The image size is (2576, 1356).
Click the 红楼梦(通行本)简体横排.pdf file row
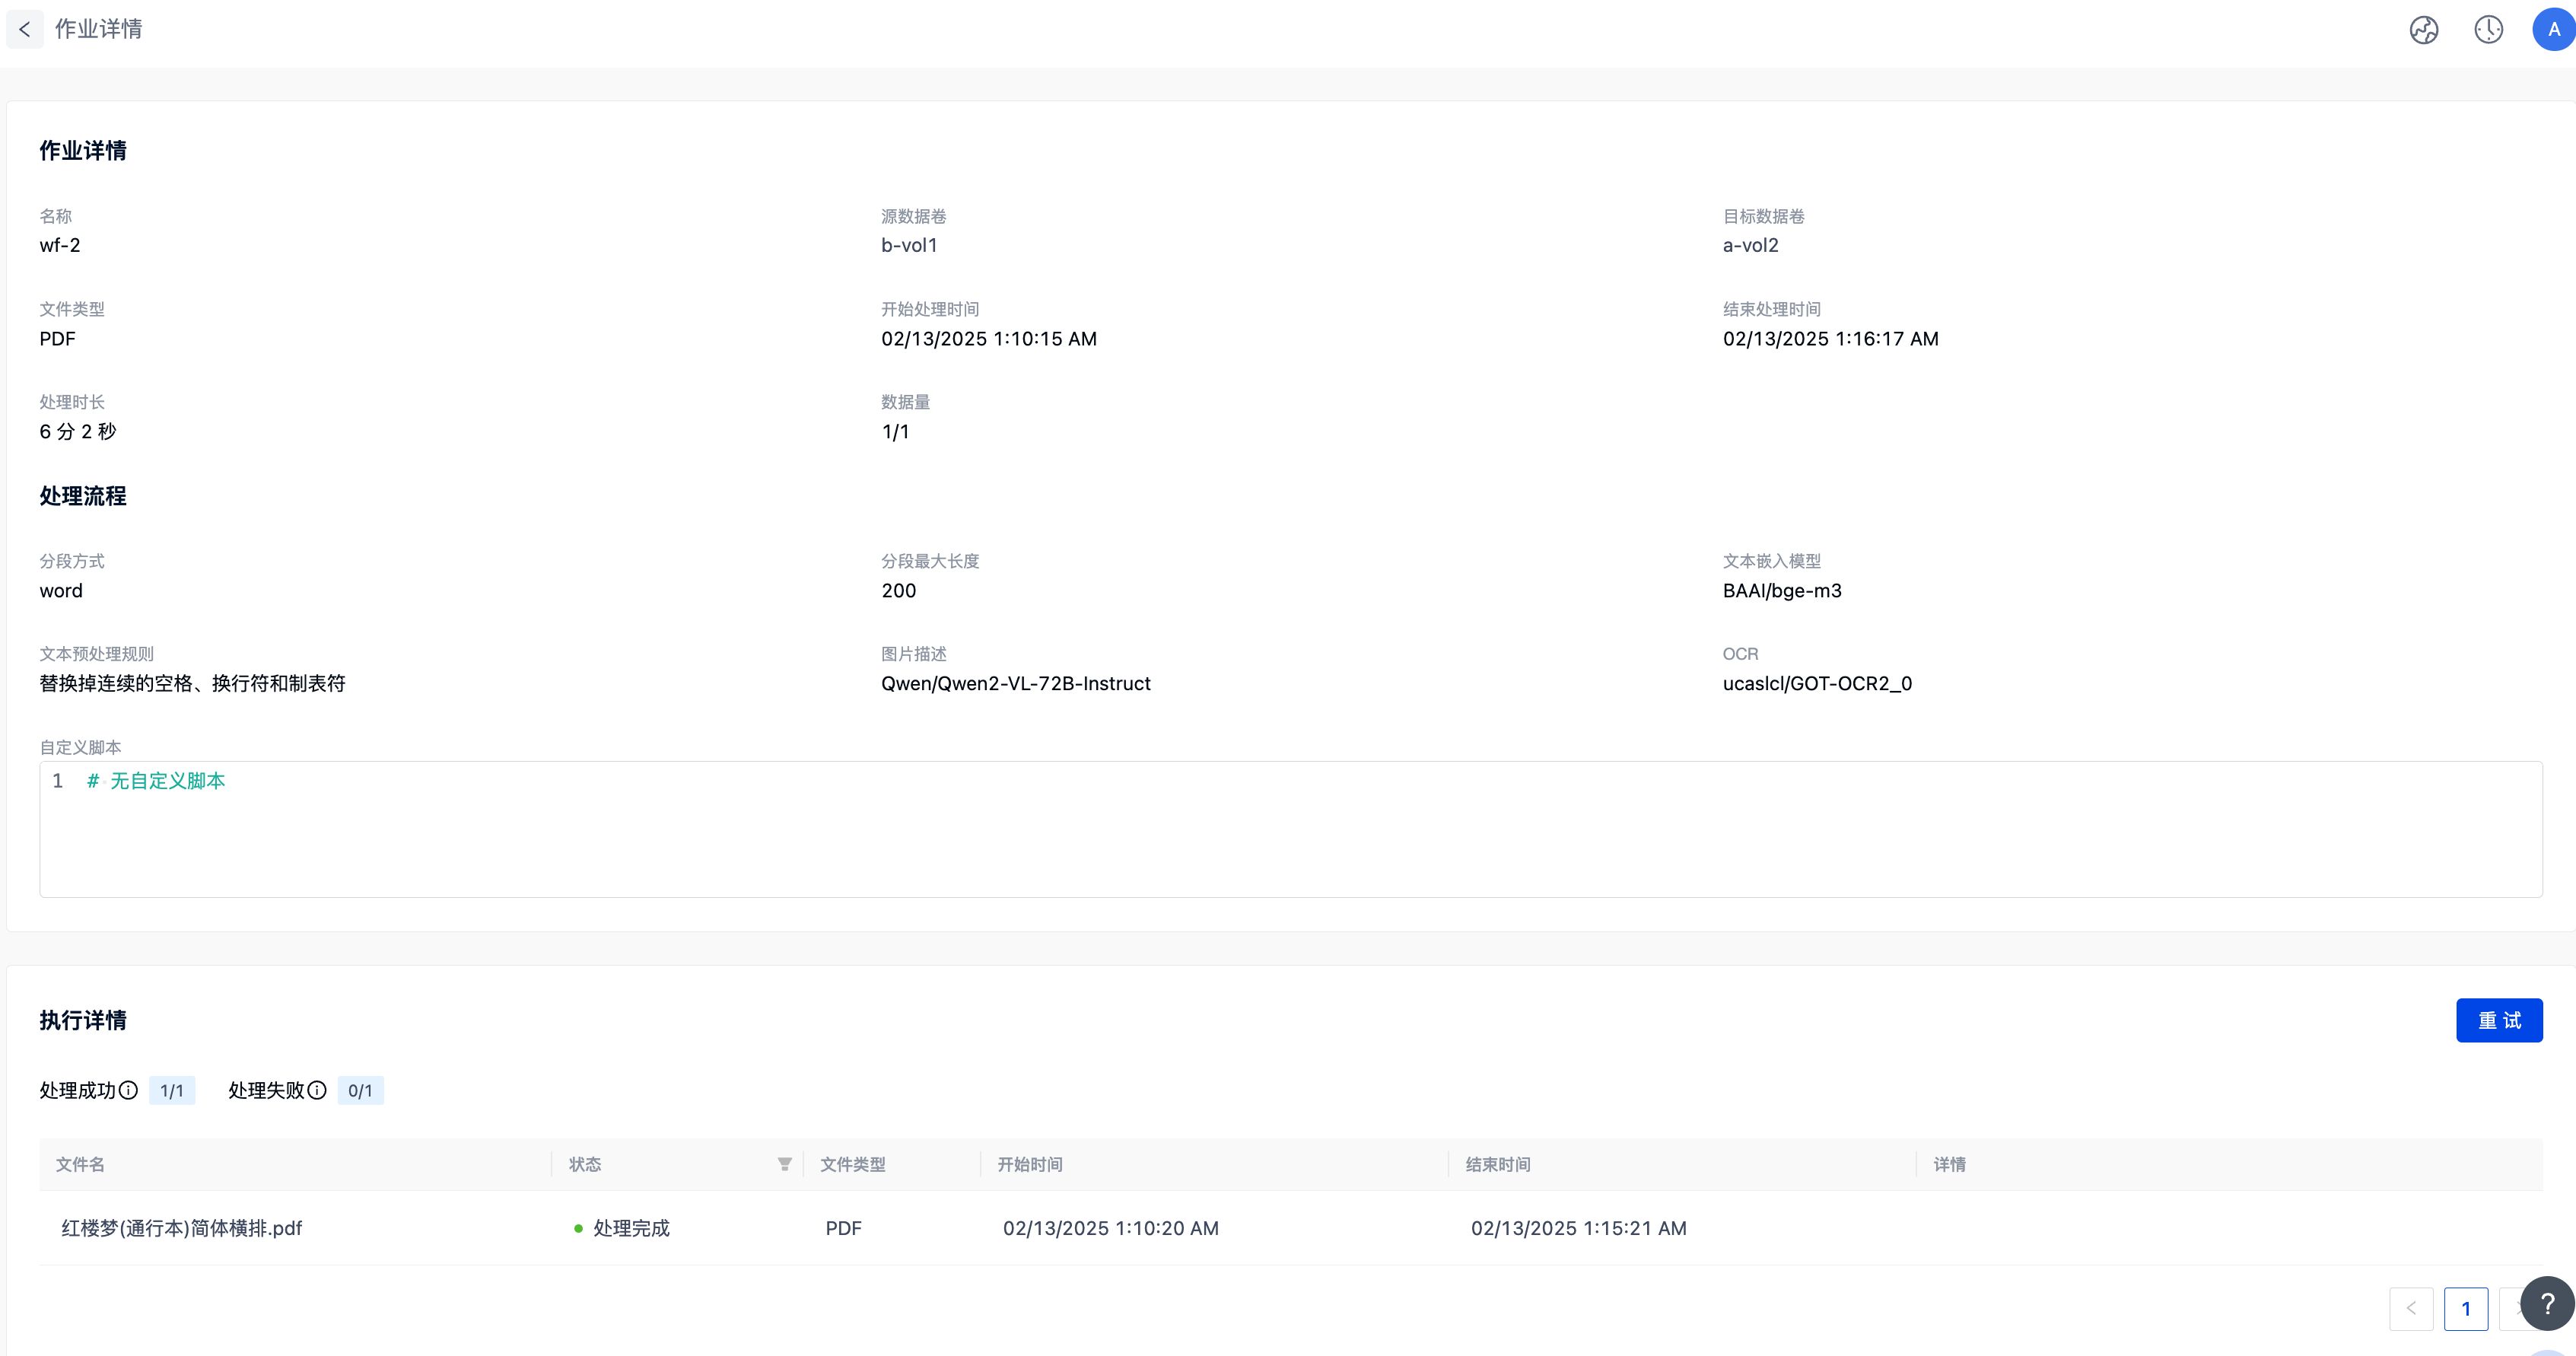click(182, 1228)
